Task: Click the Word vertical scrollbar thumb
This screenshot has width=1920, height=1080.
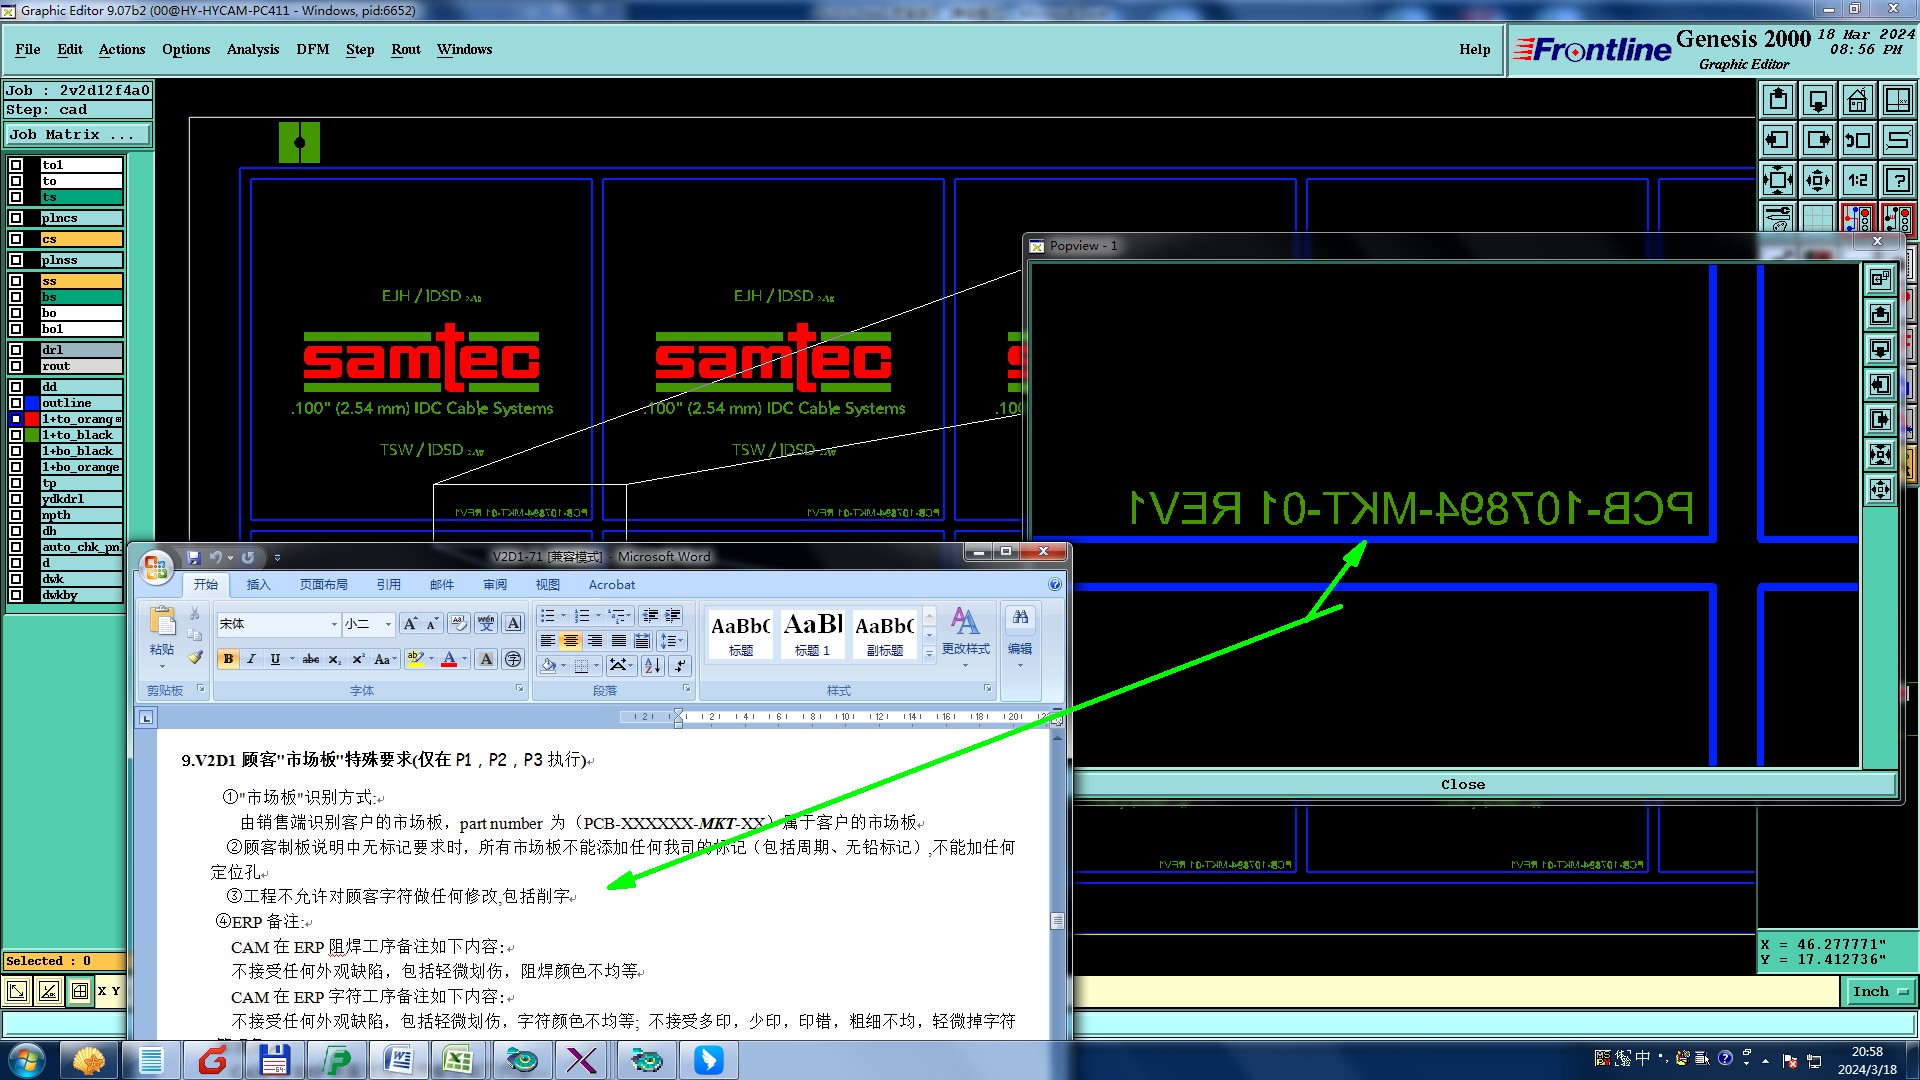Action: 1057,921
